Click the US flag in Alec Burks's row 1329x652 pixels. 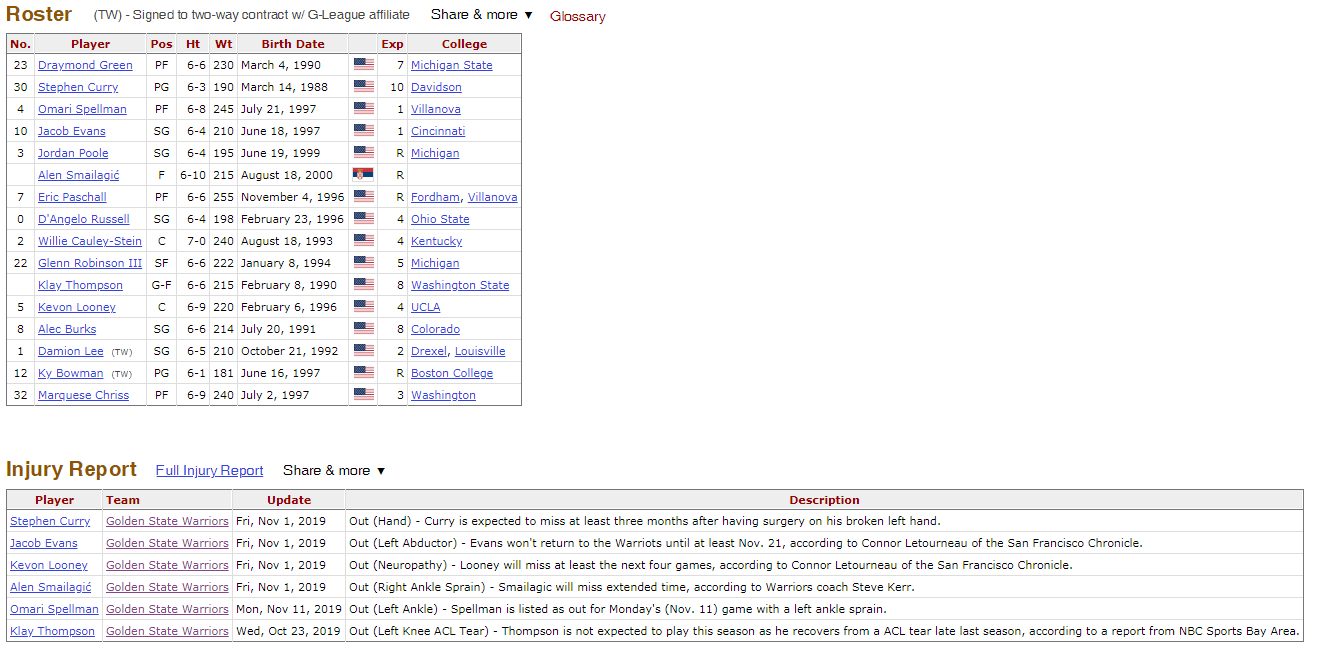[363, 329]
